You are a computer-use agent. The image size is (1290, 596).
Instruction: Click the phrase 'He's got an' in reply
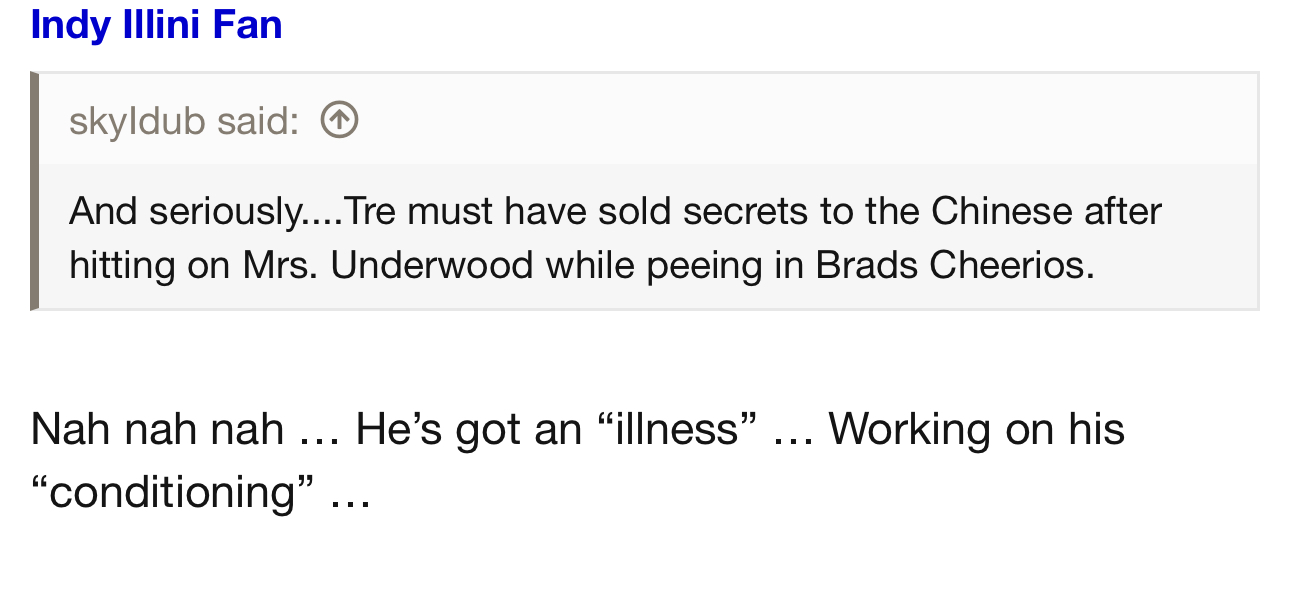coord(468,429)
